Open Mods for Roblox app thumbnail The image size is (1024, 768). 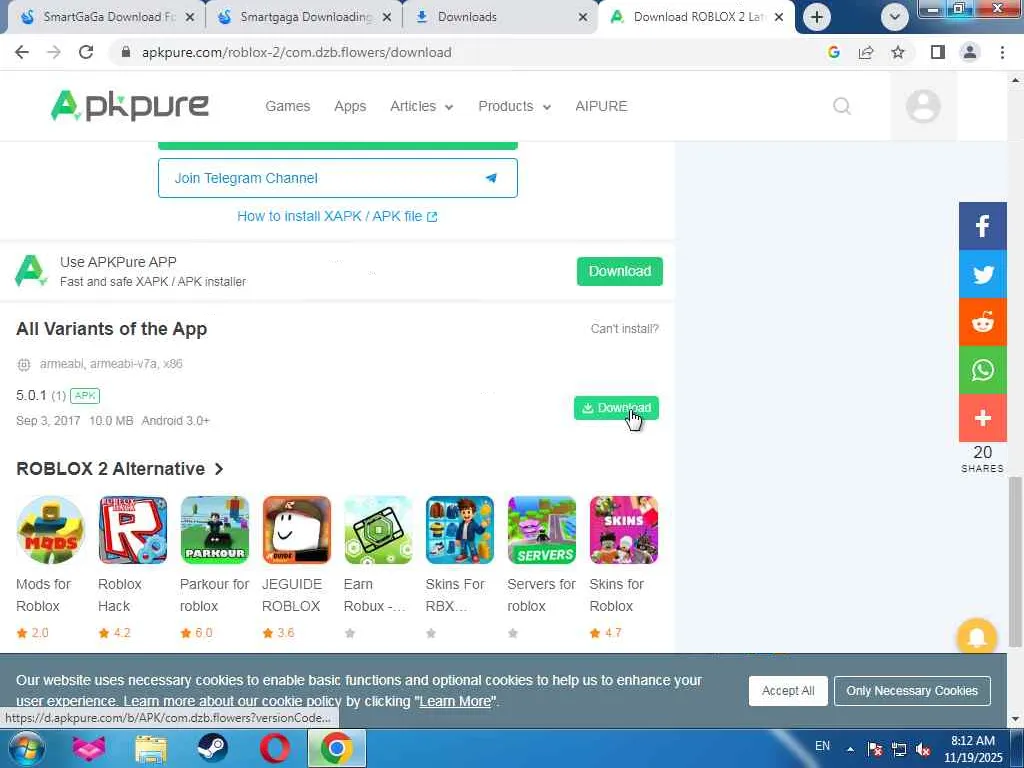51,530
